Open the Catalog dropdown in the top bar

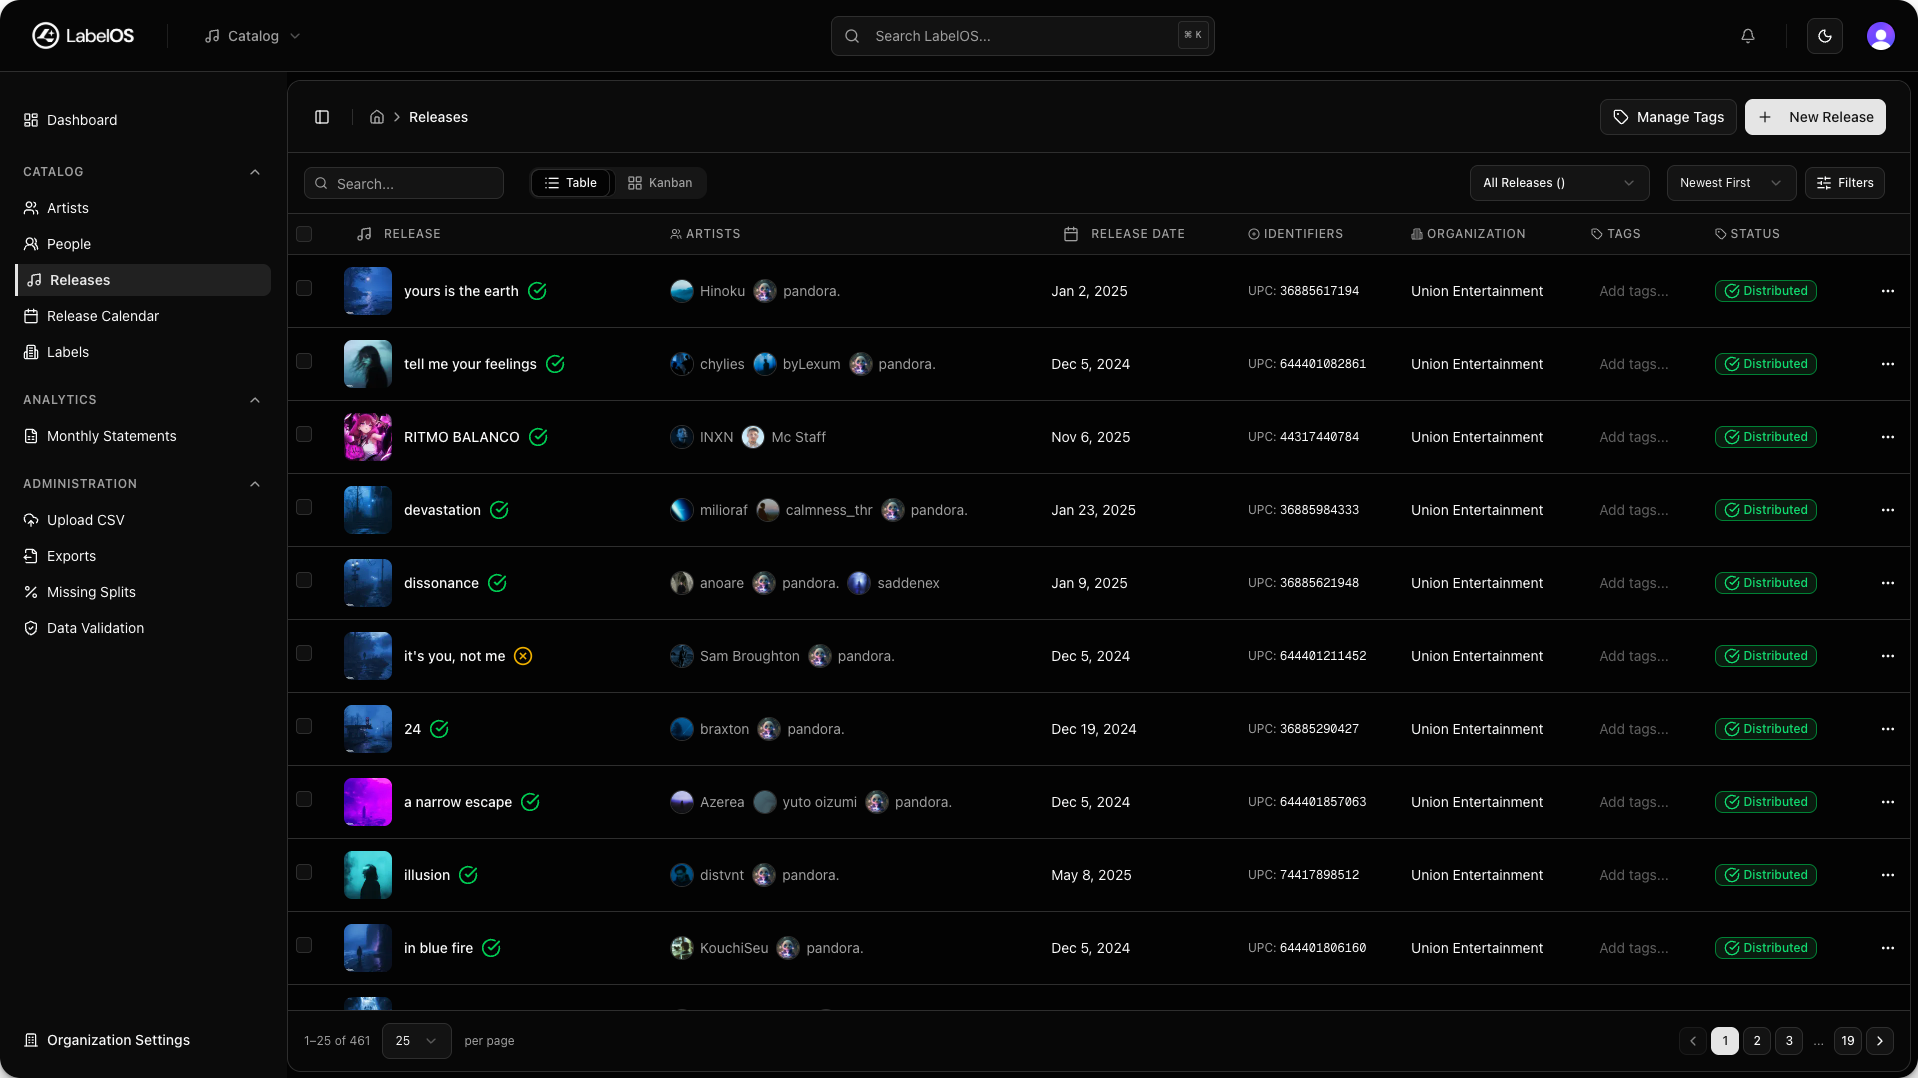(251, 35)
